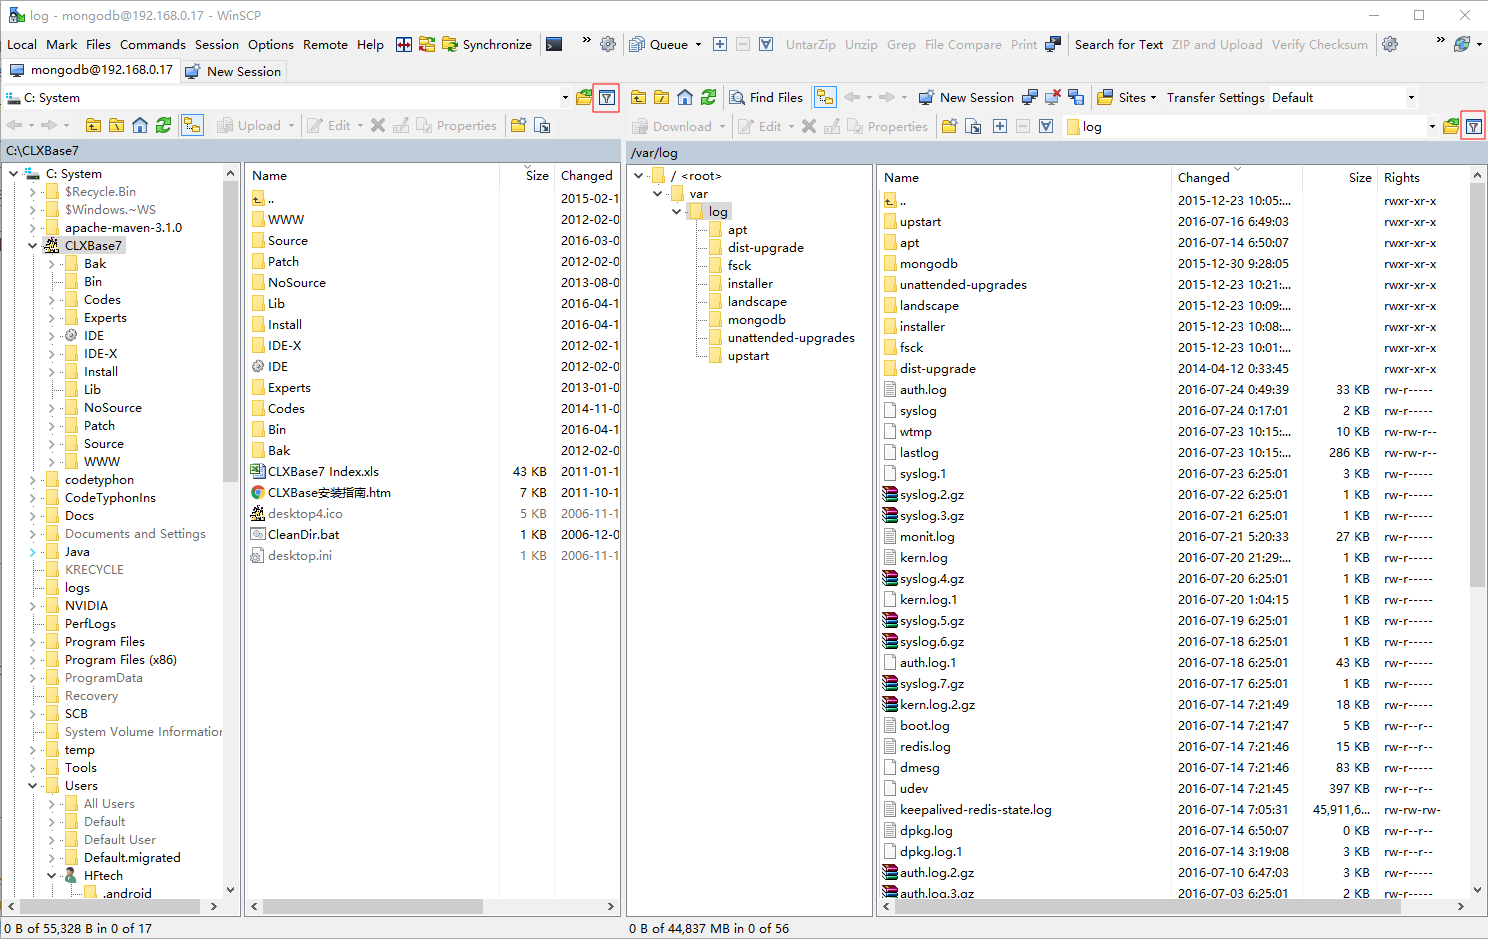Image resolution: width=1489 pixels, height=941 pixels.
Task: Click the Compare Directories icon
Action: pos(404,44)
